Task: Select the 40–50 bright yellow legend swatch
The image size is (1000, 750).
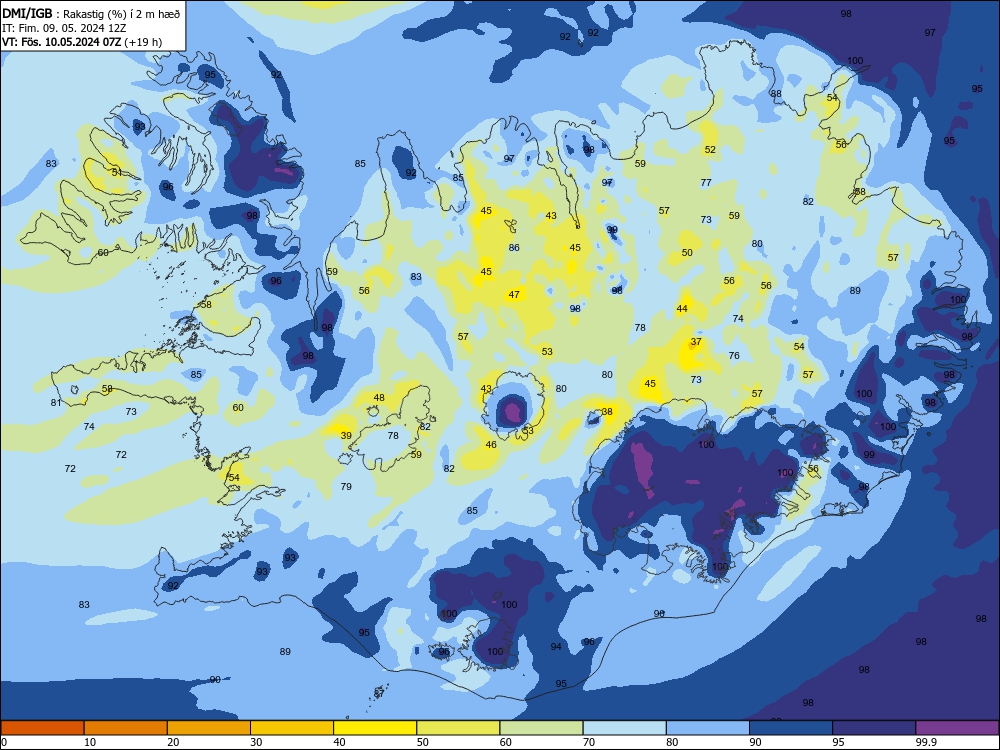Action: click(x=375, y=728)
